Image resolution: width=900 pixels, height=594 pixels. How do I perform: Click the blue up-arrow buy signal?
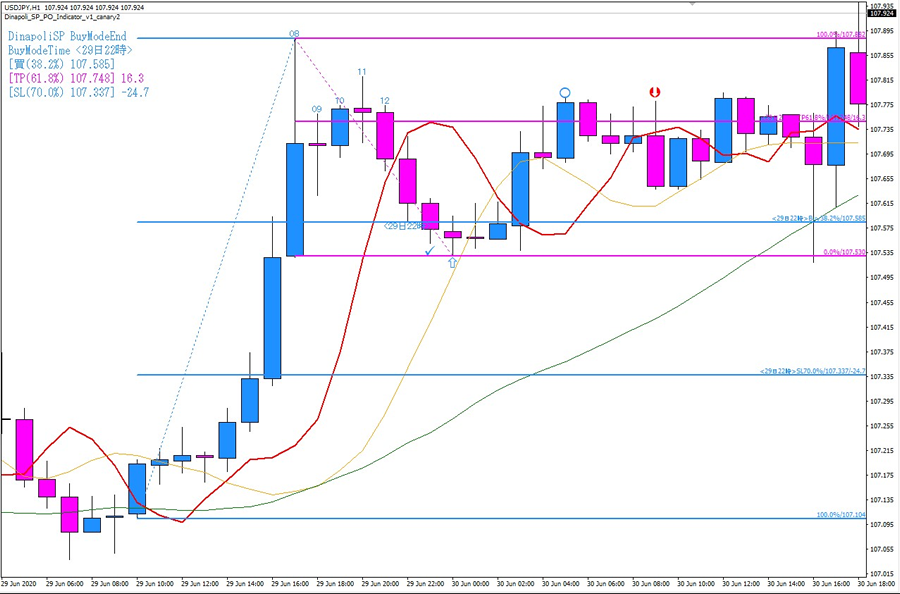tap(452, 262)
